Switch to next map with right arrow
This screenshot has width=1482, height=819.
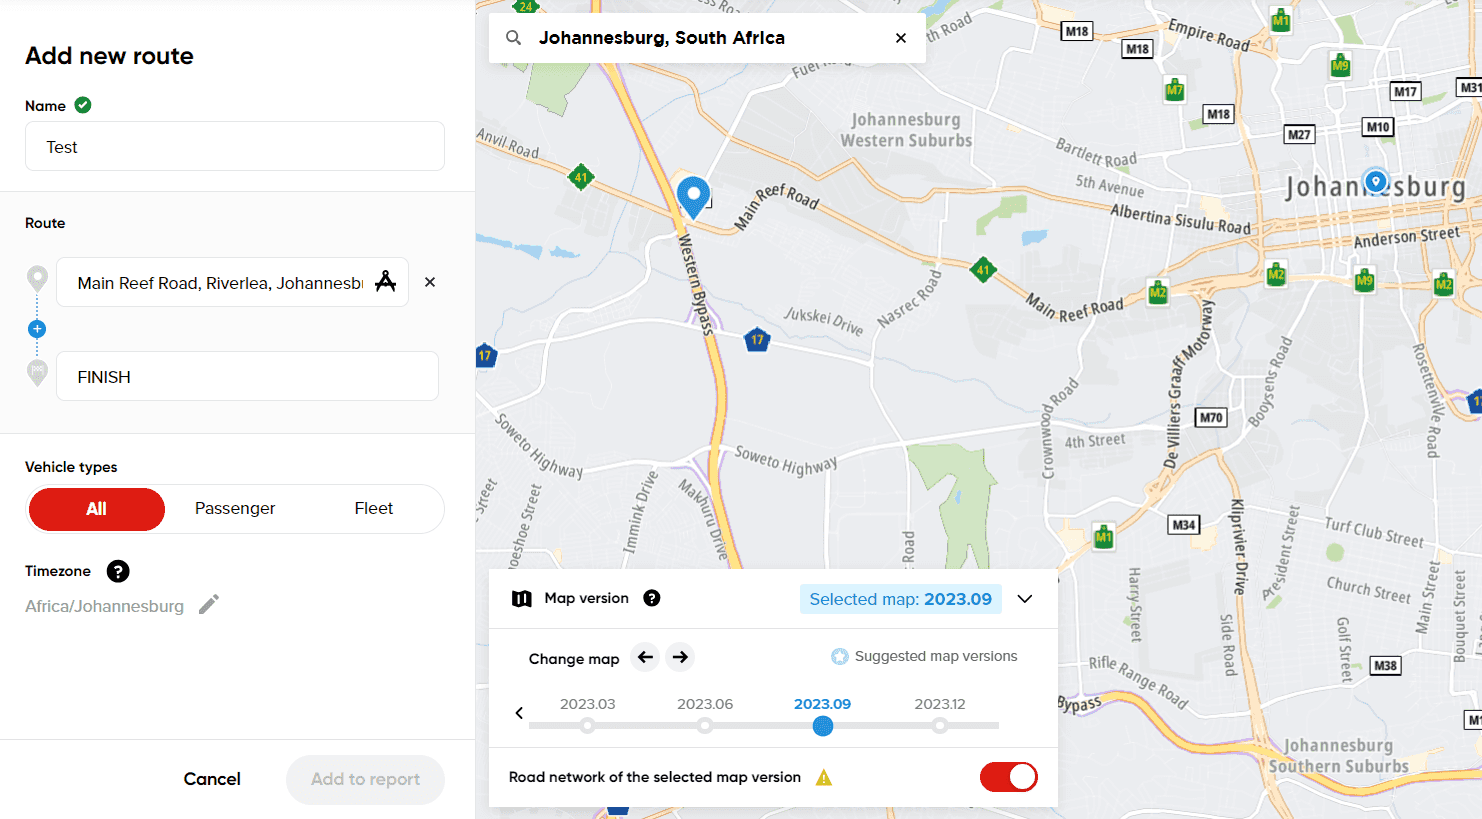click(x=680, y=657)
